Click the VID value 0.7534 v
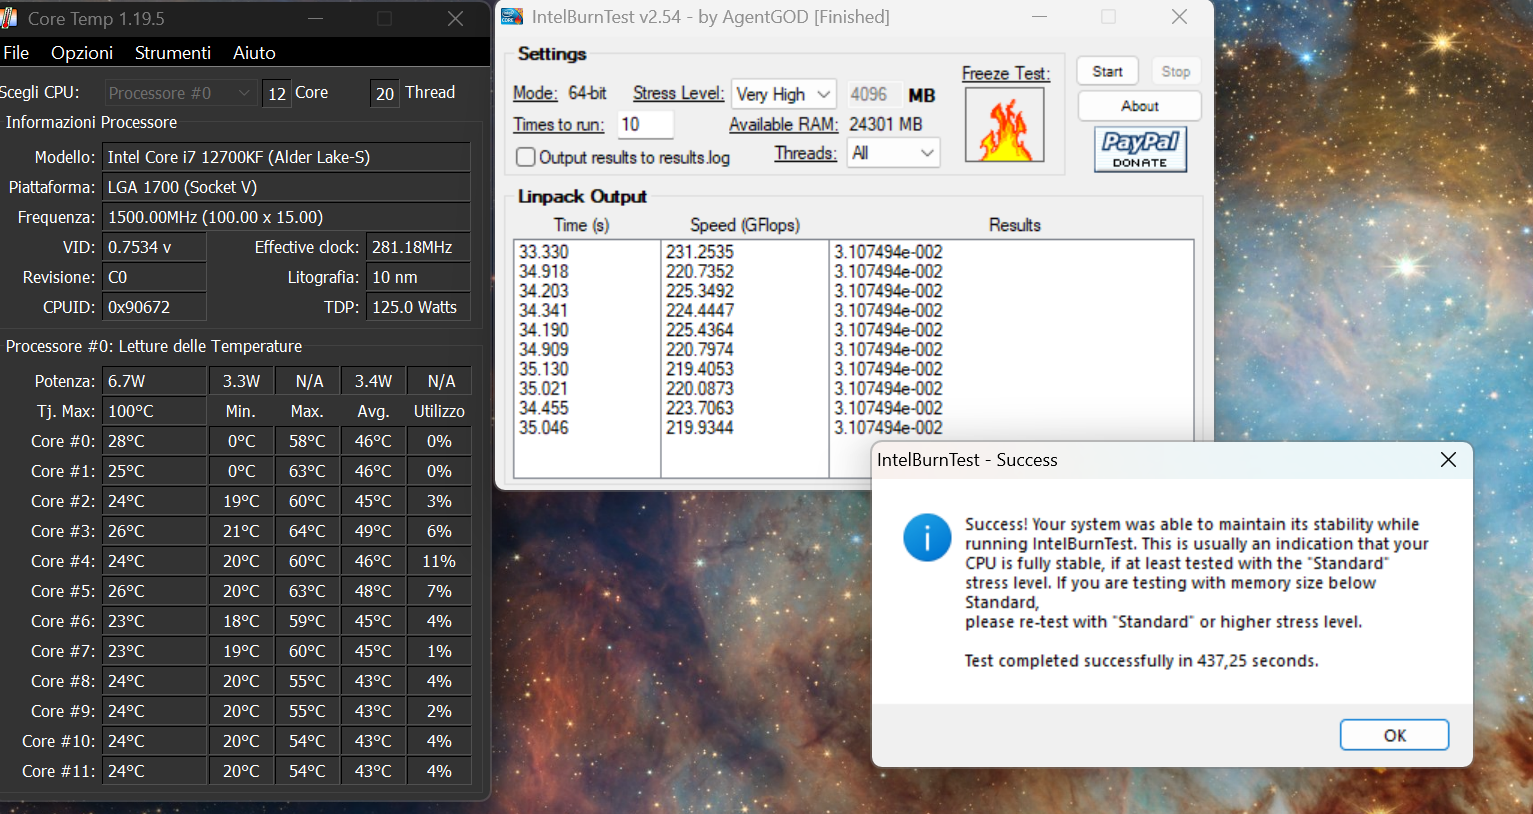Image resolution: width=1533 pixels, height=814 pixels. (x=155, y=247)
